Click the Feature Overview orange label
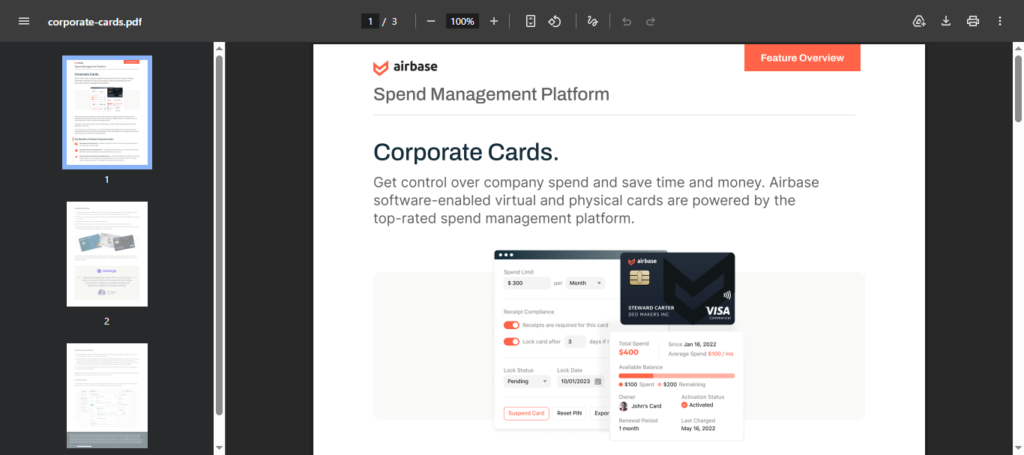 [802, 57]
